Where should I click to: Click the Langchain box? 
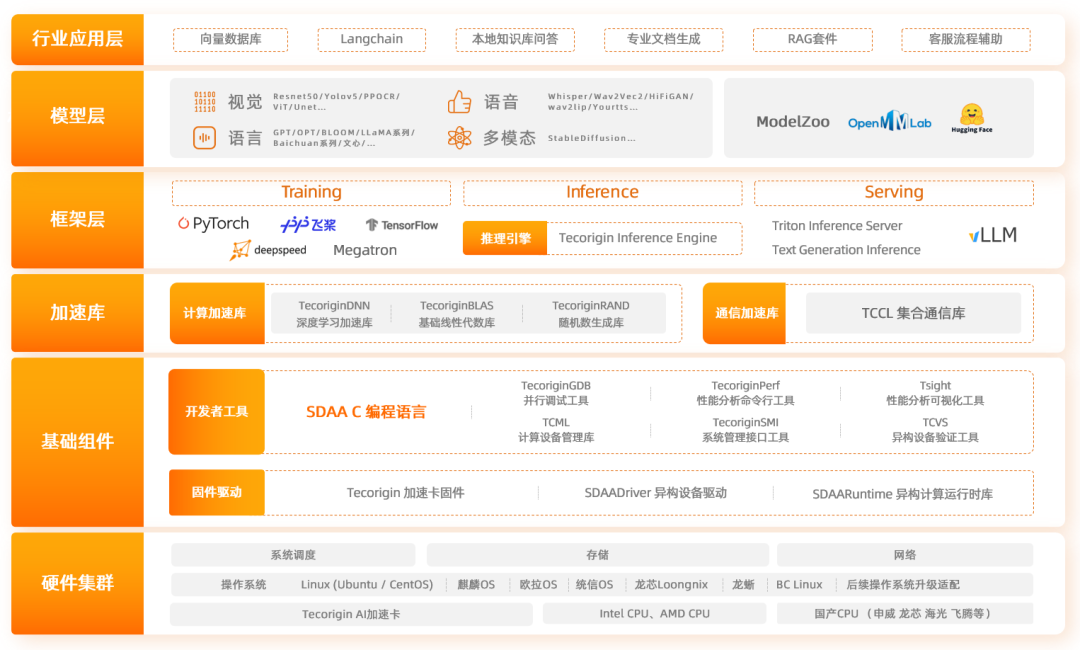371,40
